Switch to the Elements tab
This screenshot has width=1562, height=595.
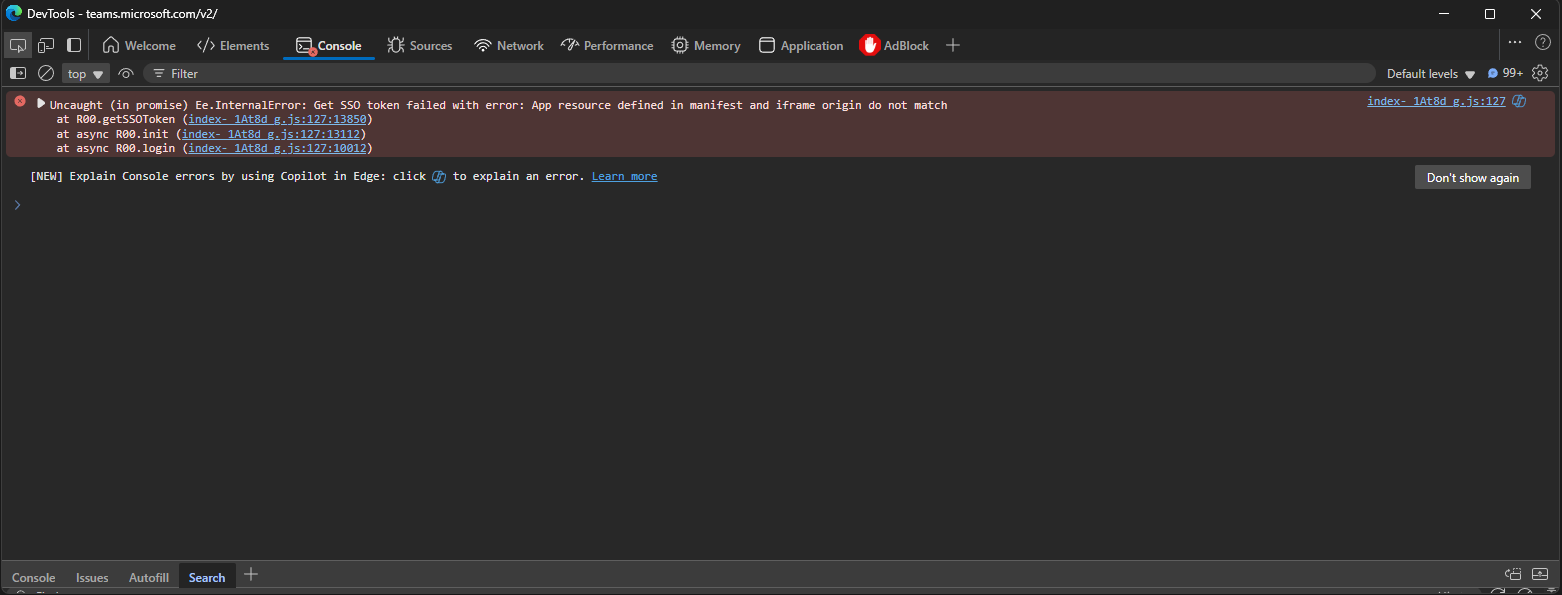(x=233, y=45)
